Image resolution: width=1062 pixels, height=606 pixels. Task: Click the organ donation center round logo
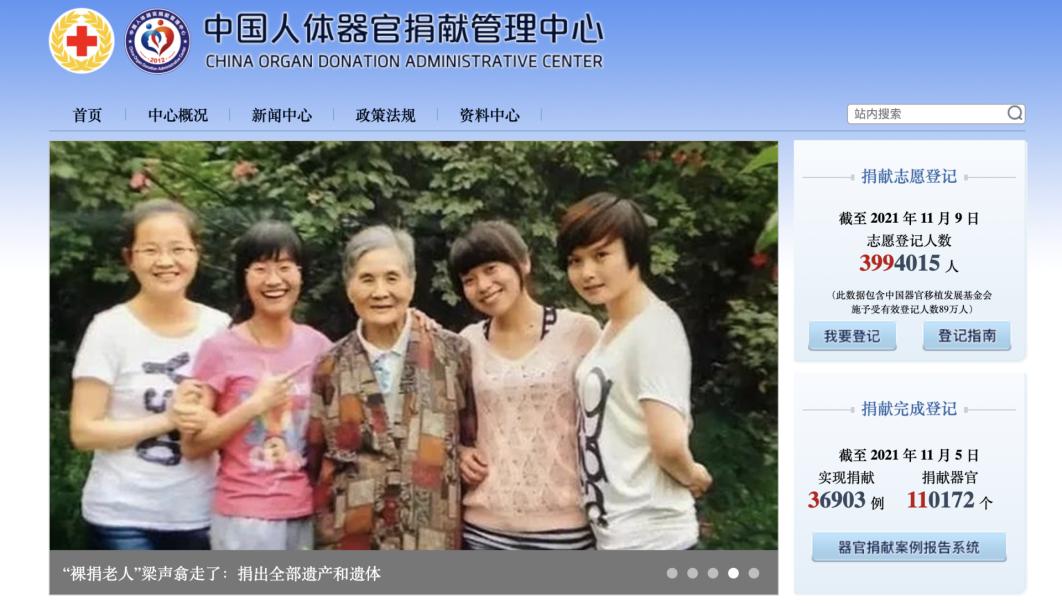tap(157, 41)
